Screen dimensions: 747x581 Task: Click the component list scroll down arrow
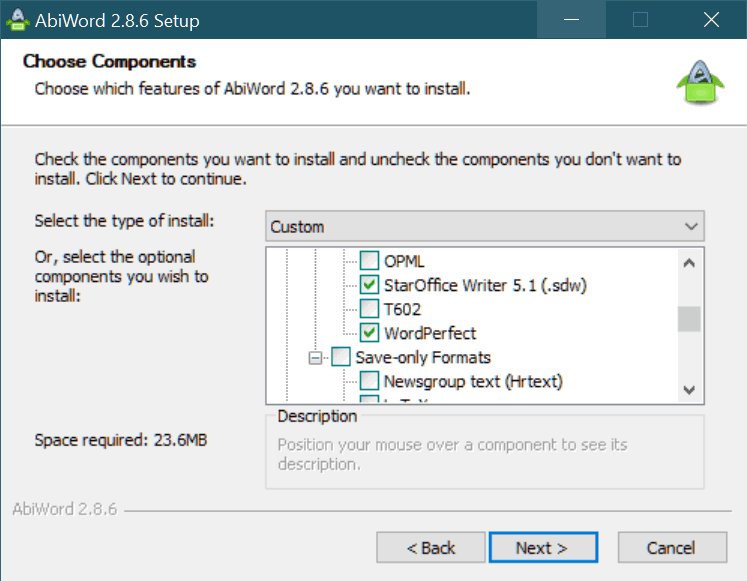689,390
